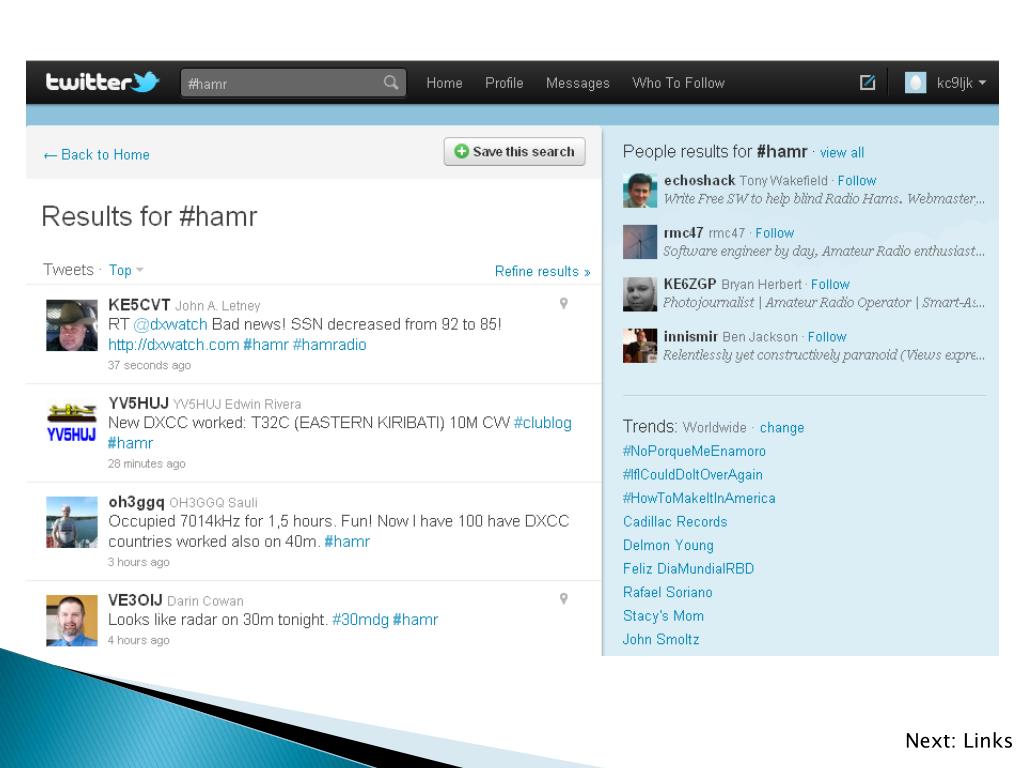This screenshot has width=1024, height=768.
Task: Open http://dxwatch.com link
Action: click(173, 345)
